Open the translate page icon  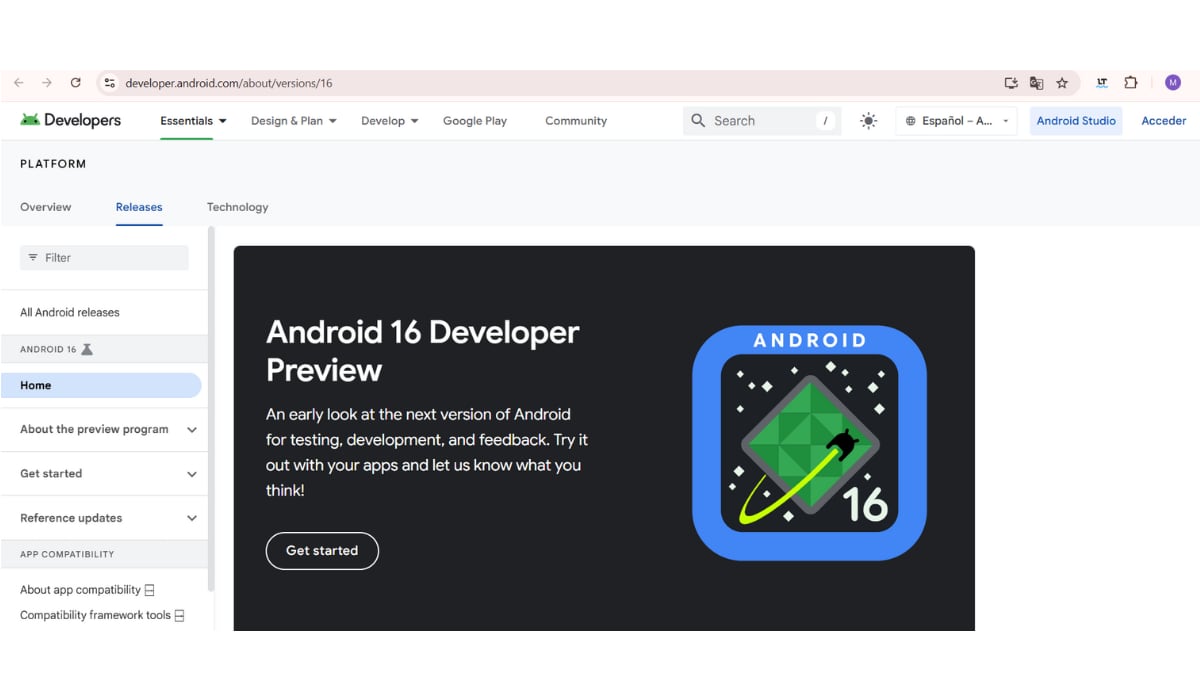point(1036,83)
